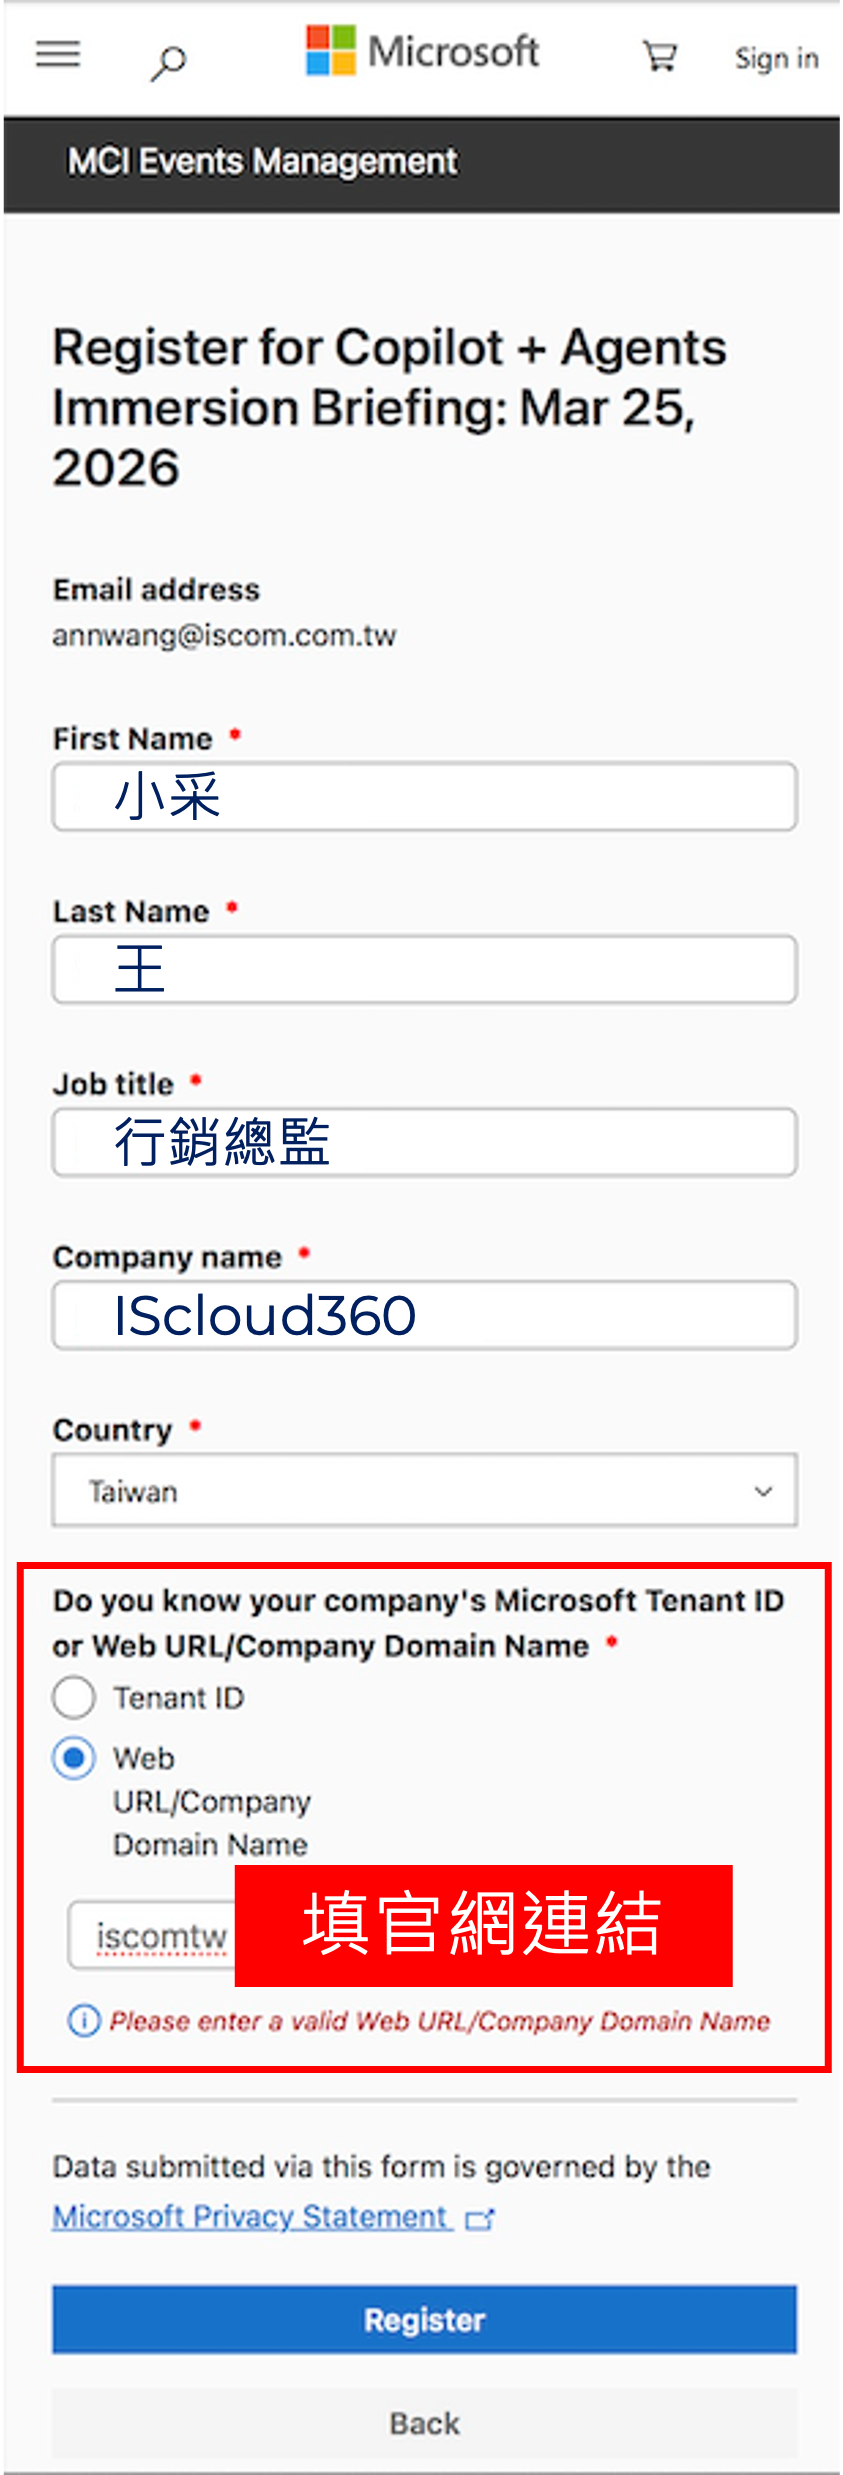Click external link icon after Privacy Statement
Viewport: 843px width, 2475px height.
[480, 2218]
